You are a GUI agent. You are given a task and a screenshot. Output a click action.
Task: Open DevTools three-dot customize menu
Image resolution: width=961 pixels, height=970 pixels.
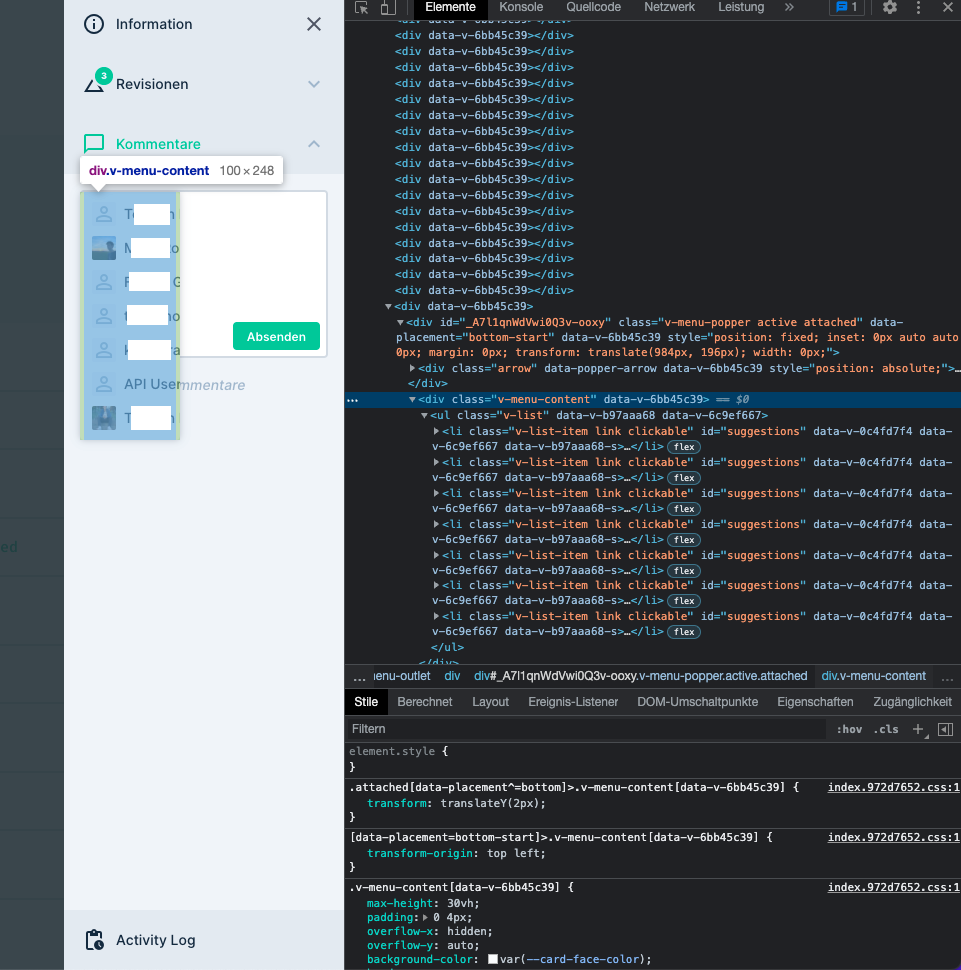[918, 7]
